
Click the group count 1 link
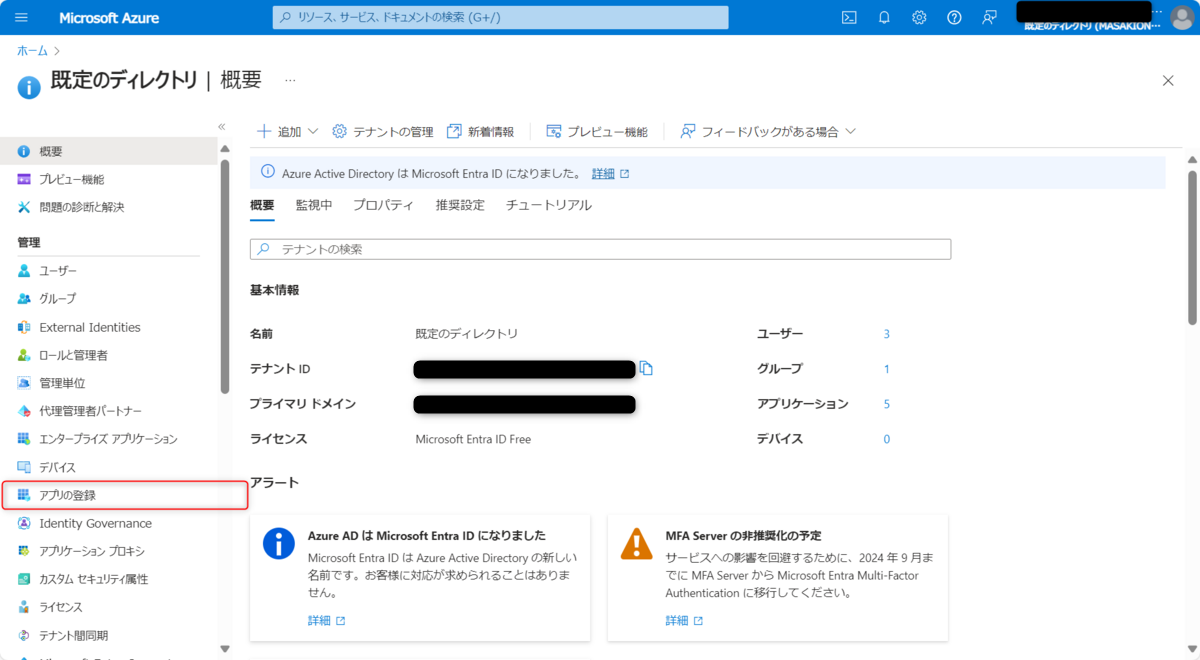pyautogui.click(x=886, y=369)
